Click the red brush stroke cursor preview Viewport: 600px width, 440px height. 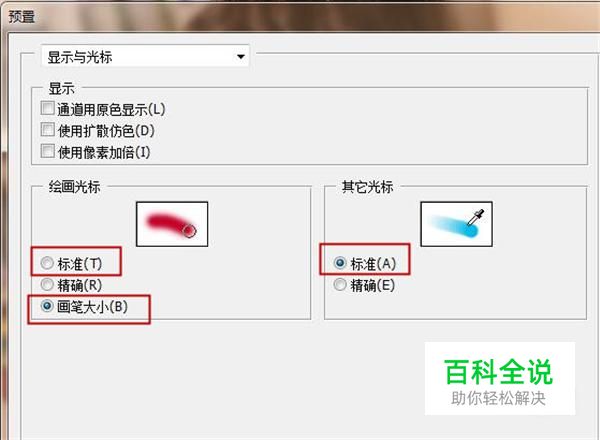pos(172,224)
